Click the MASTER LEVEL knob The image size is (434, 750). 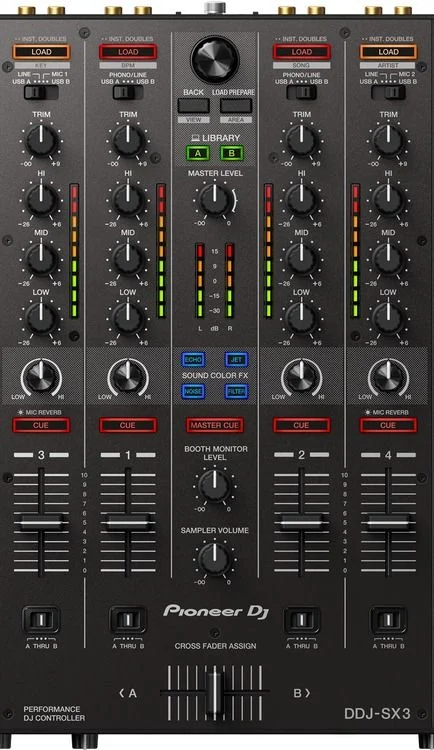pyautogui.click(x=215, y=199)
